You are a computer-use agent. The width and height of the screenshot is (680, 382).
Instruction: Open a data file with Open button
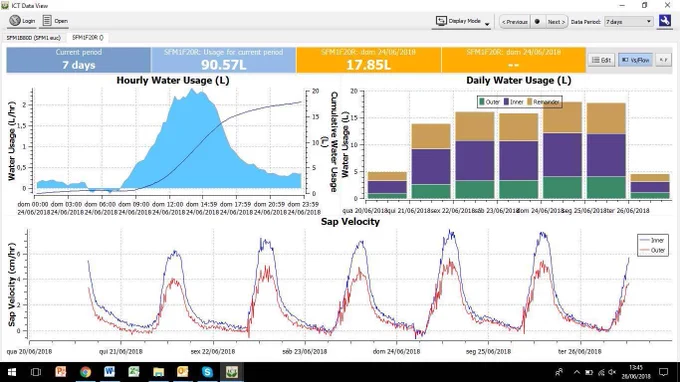click(x=55, y=21)
